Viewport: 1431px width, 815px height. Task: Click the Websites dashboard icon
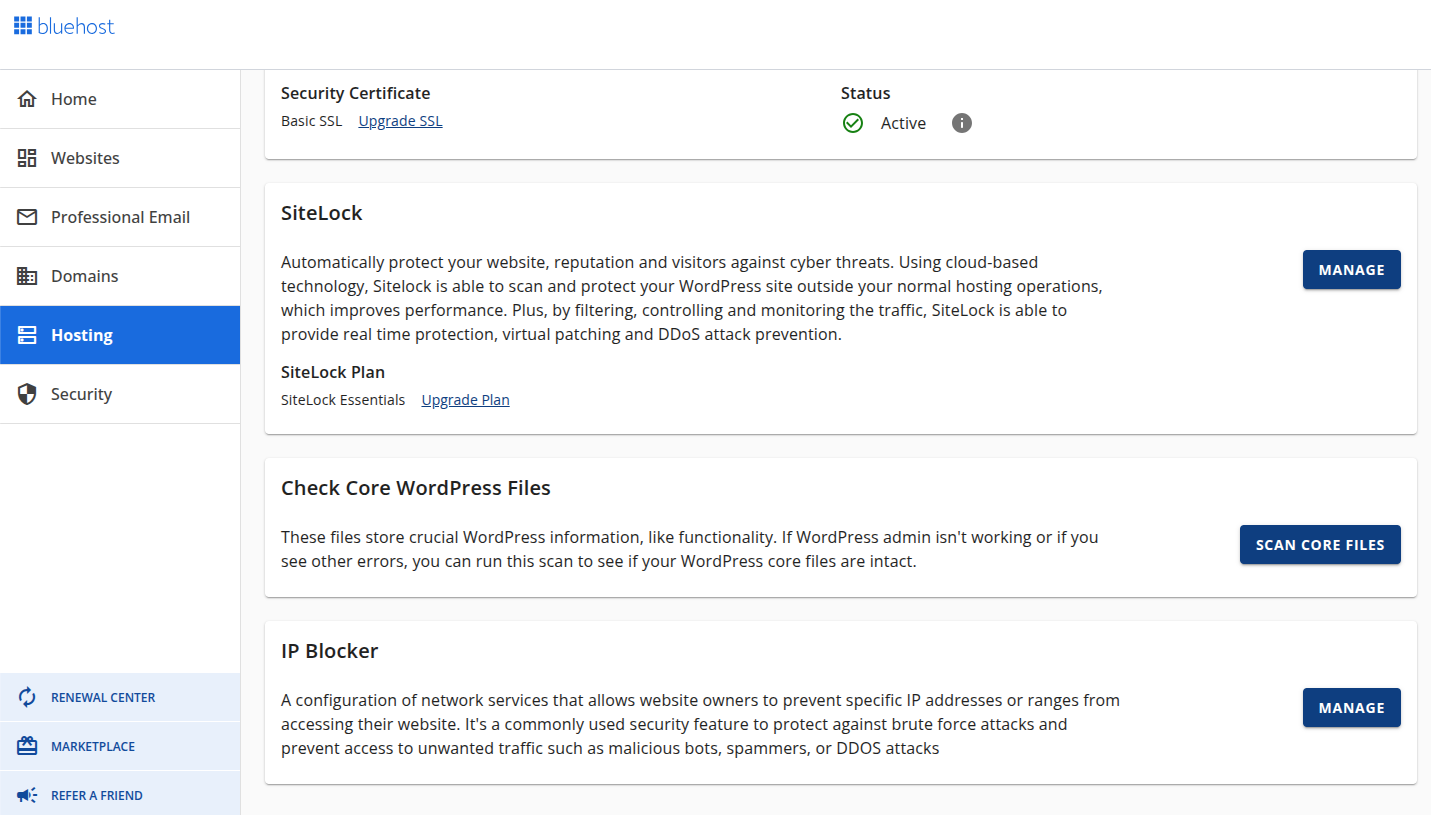pyautogui.click(x=27, y=158)
